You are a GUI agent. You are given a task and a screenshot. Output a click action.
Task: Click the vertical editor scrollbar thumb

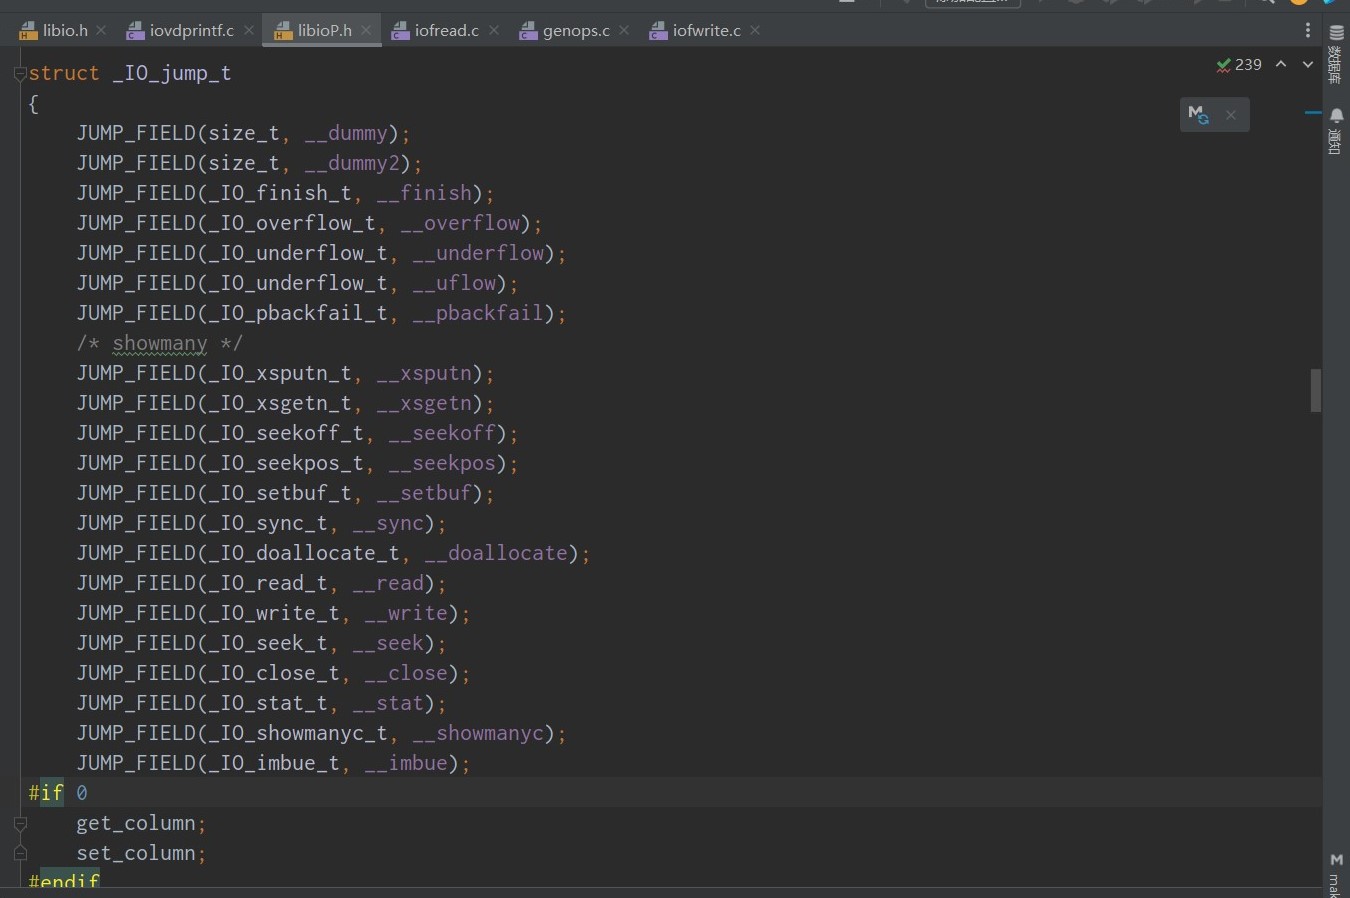click(1316, 390)
